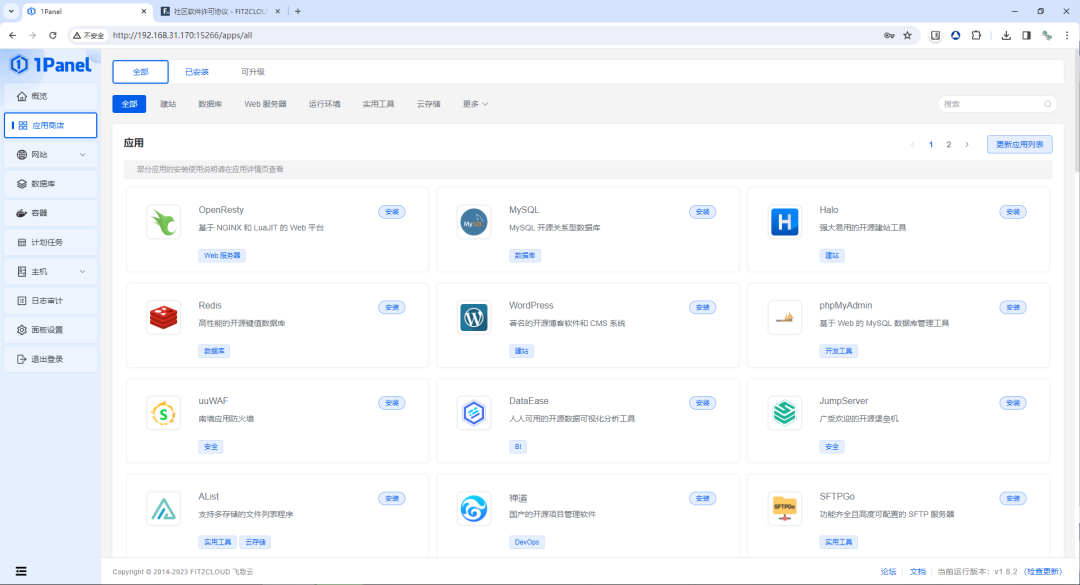Install the WordPress application
1080x585 pixels.
[x=702, y=307]
